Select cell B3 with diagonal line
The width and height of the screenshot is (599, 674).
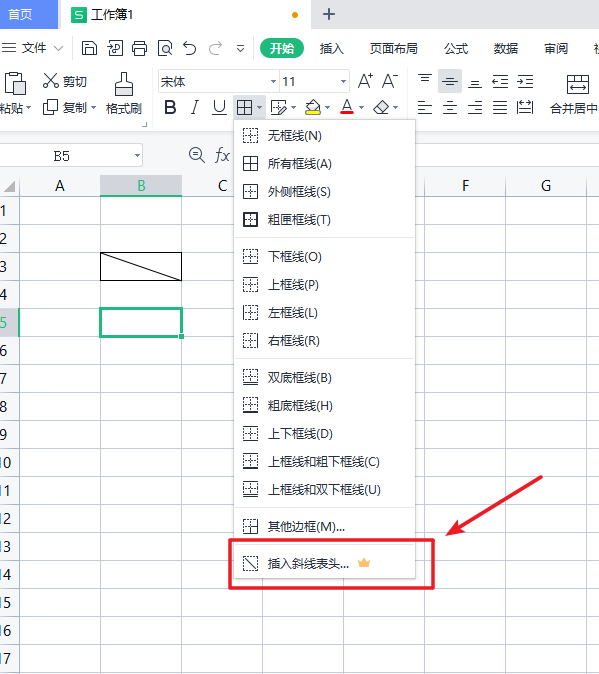pos(141,267)
